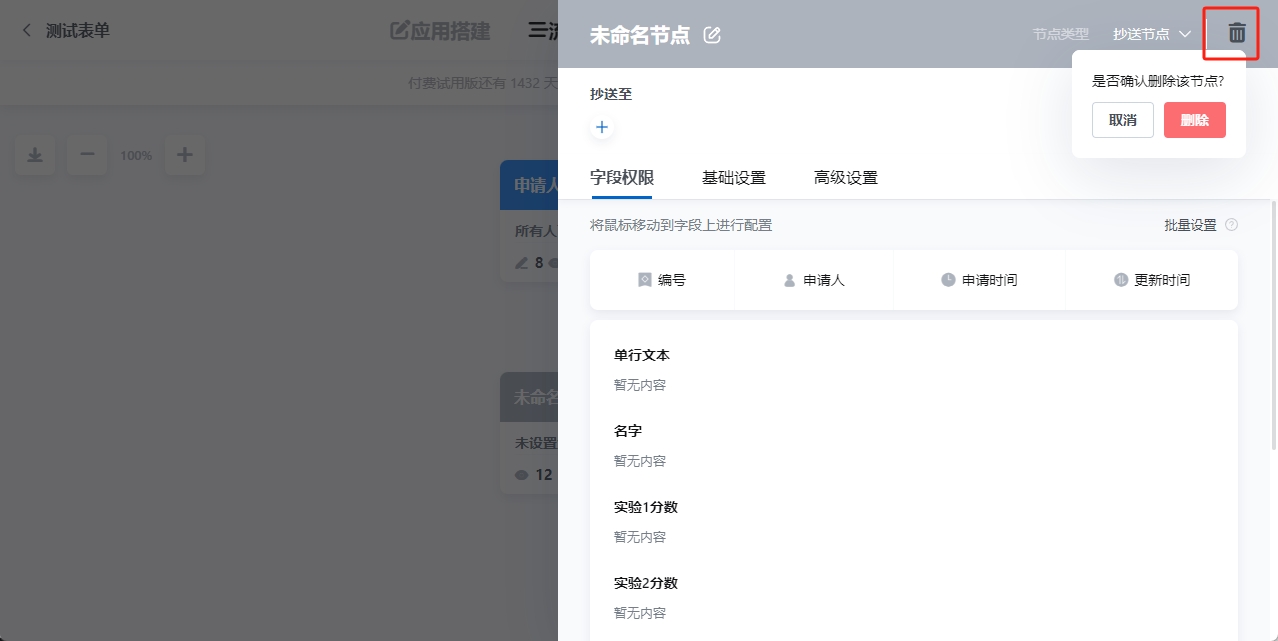
Task: Open 批量设置 batch settings link
Action: [1189, 225]
